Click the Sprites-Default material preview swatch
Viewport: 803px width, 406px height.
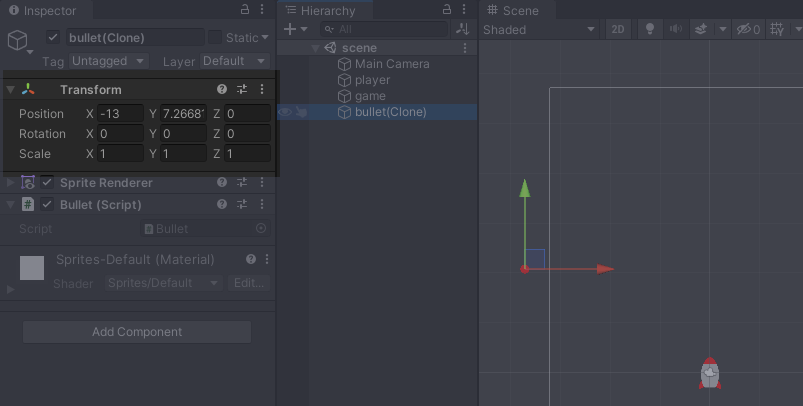point(32,268)
